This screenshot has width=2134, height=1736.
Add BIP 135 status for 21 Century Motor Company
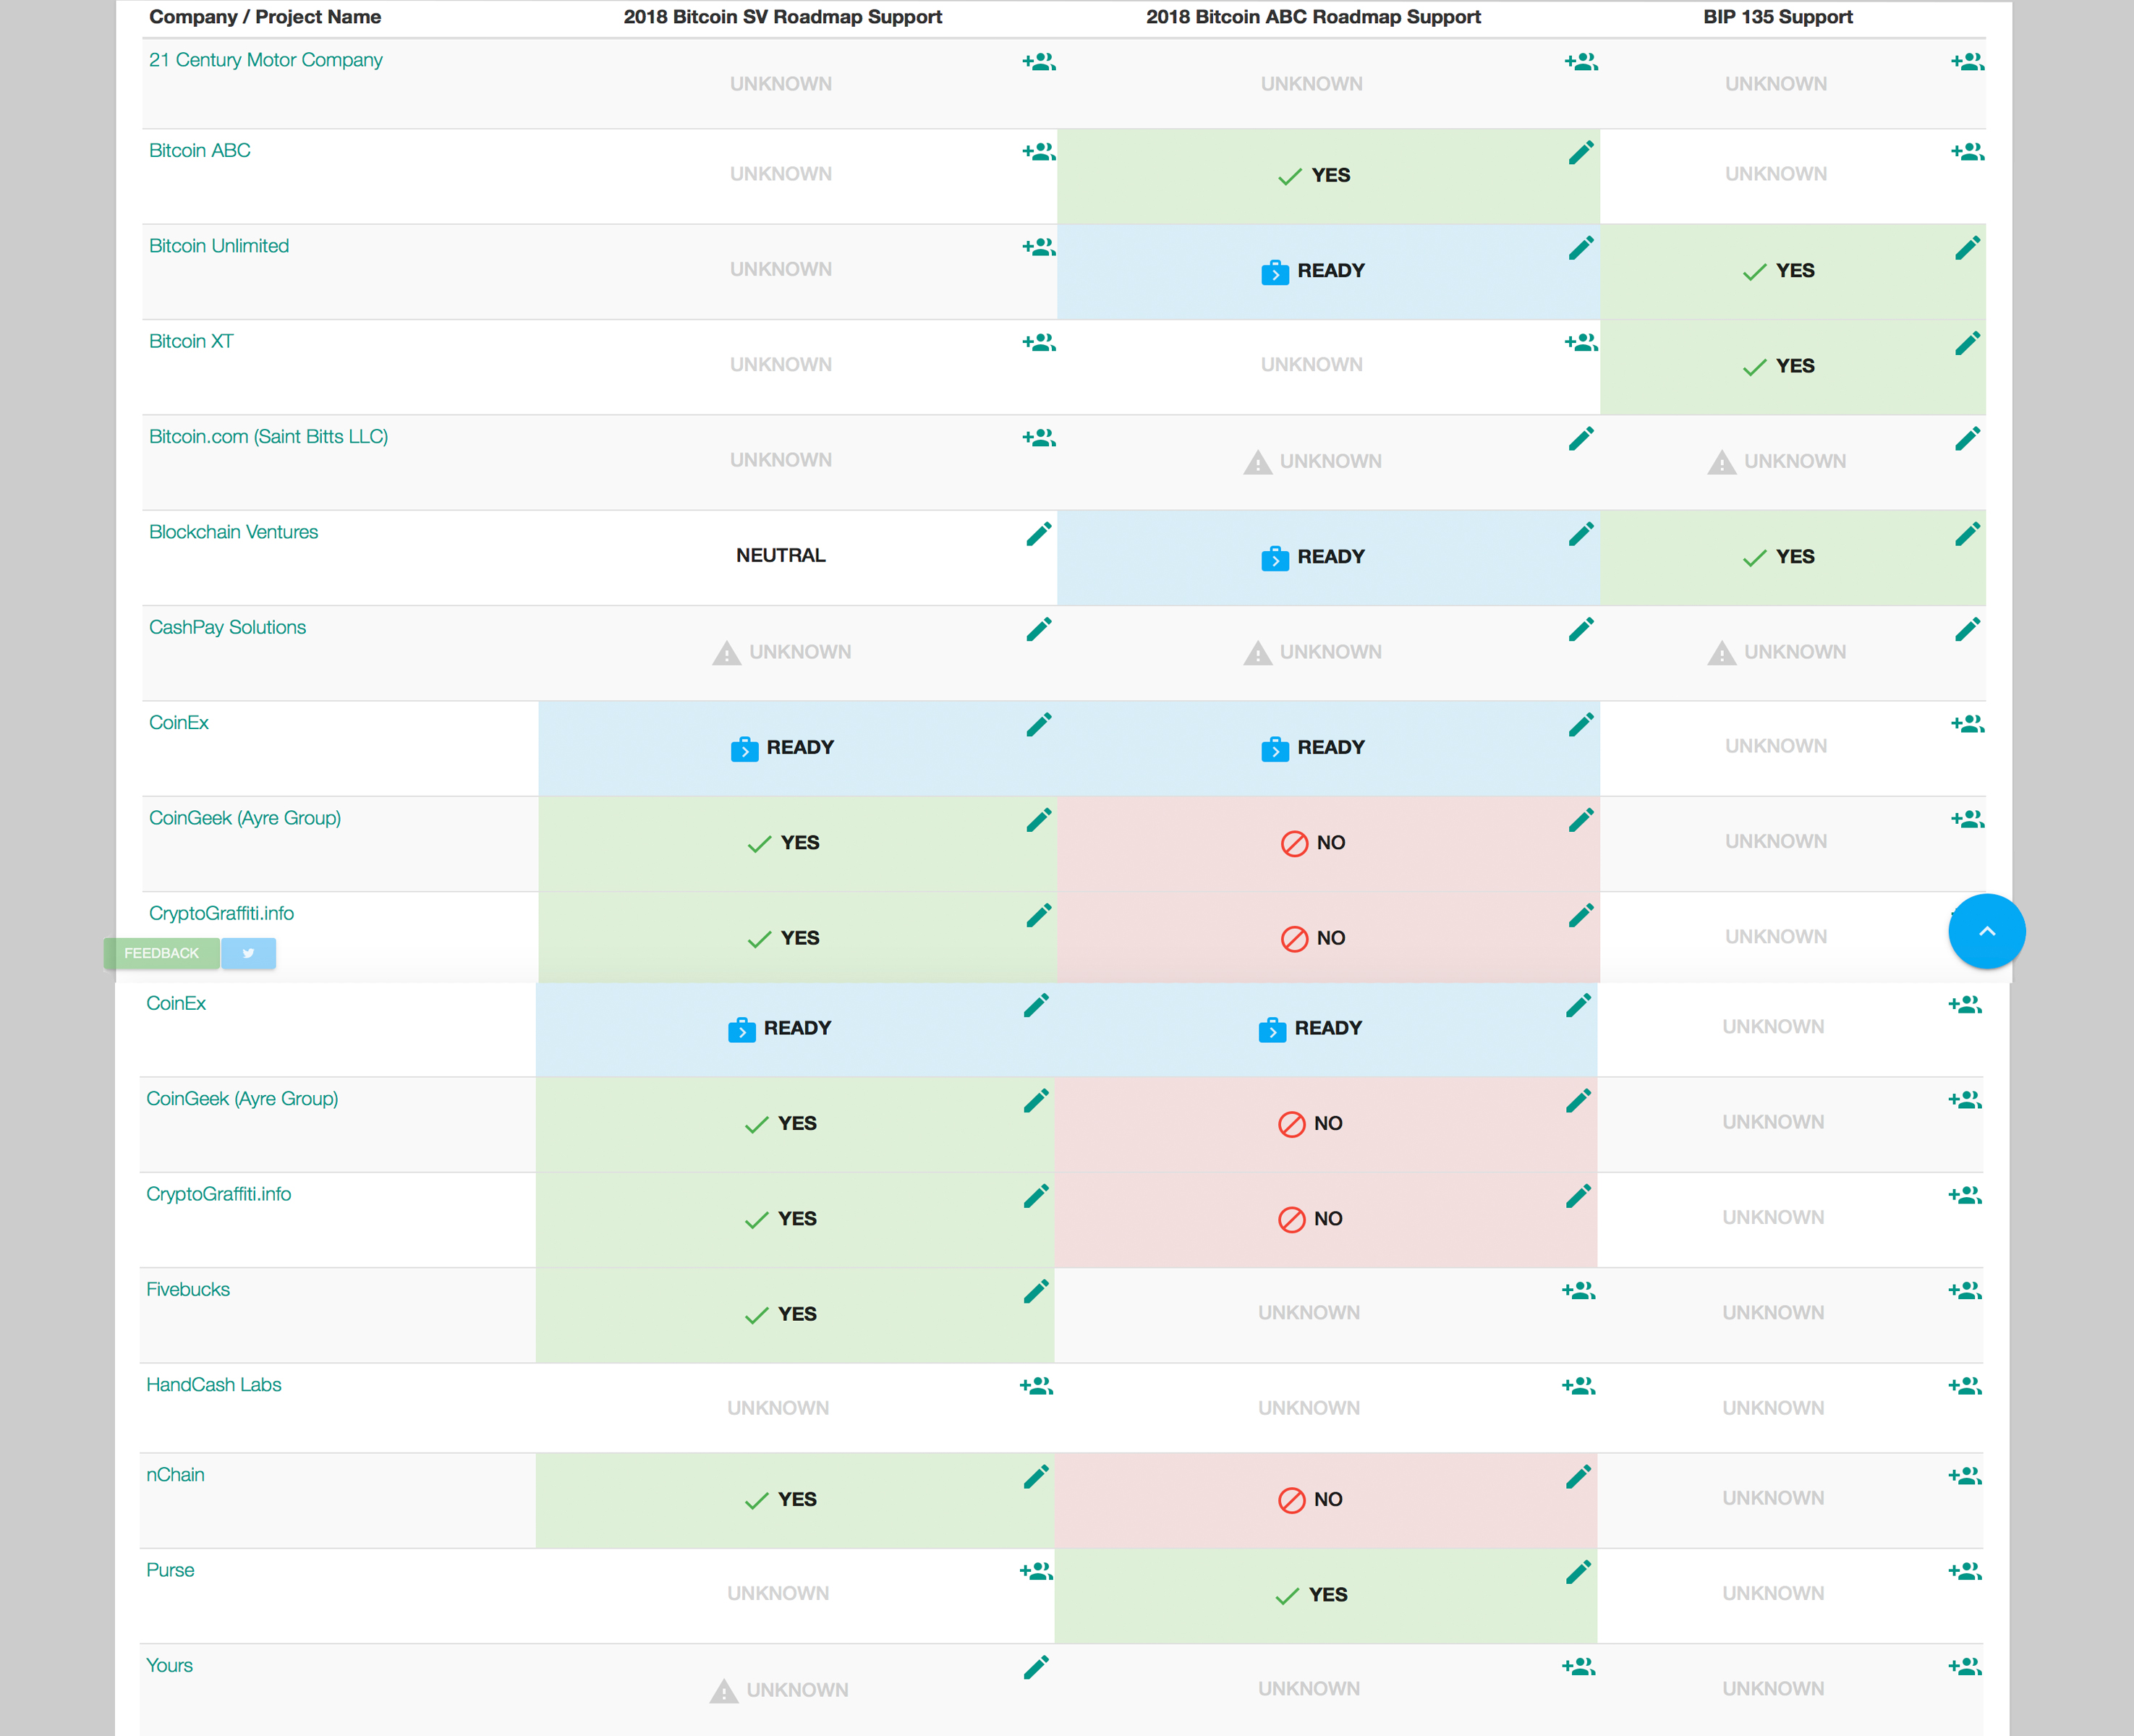coord(1967,62)
